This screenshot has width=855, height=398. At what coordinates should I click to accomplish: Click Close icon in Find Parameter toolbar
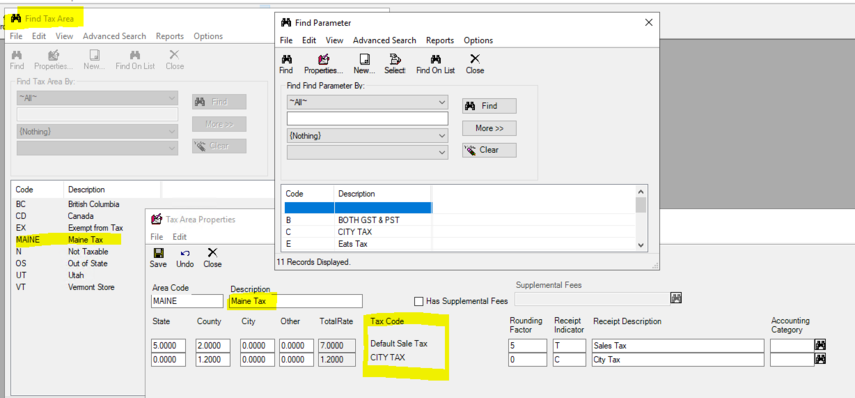(475, 64)
